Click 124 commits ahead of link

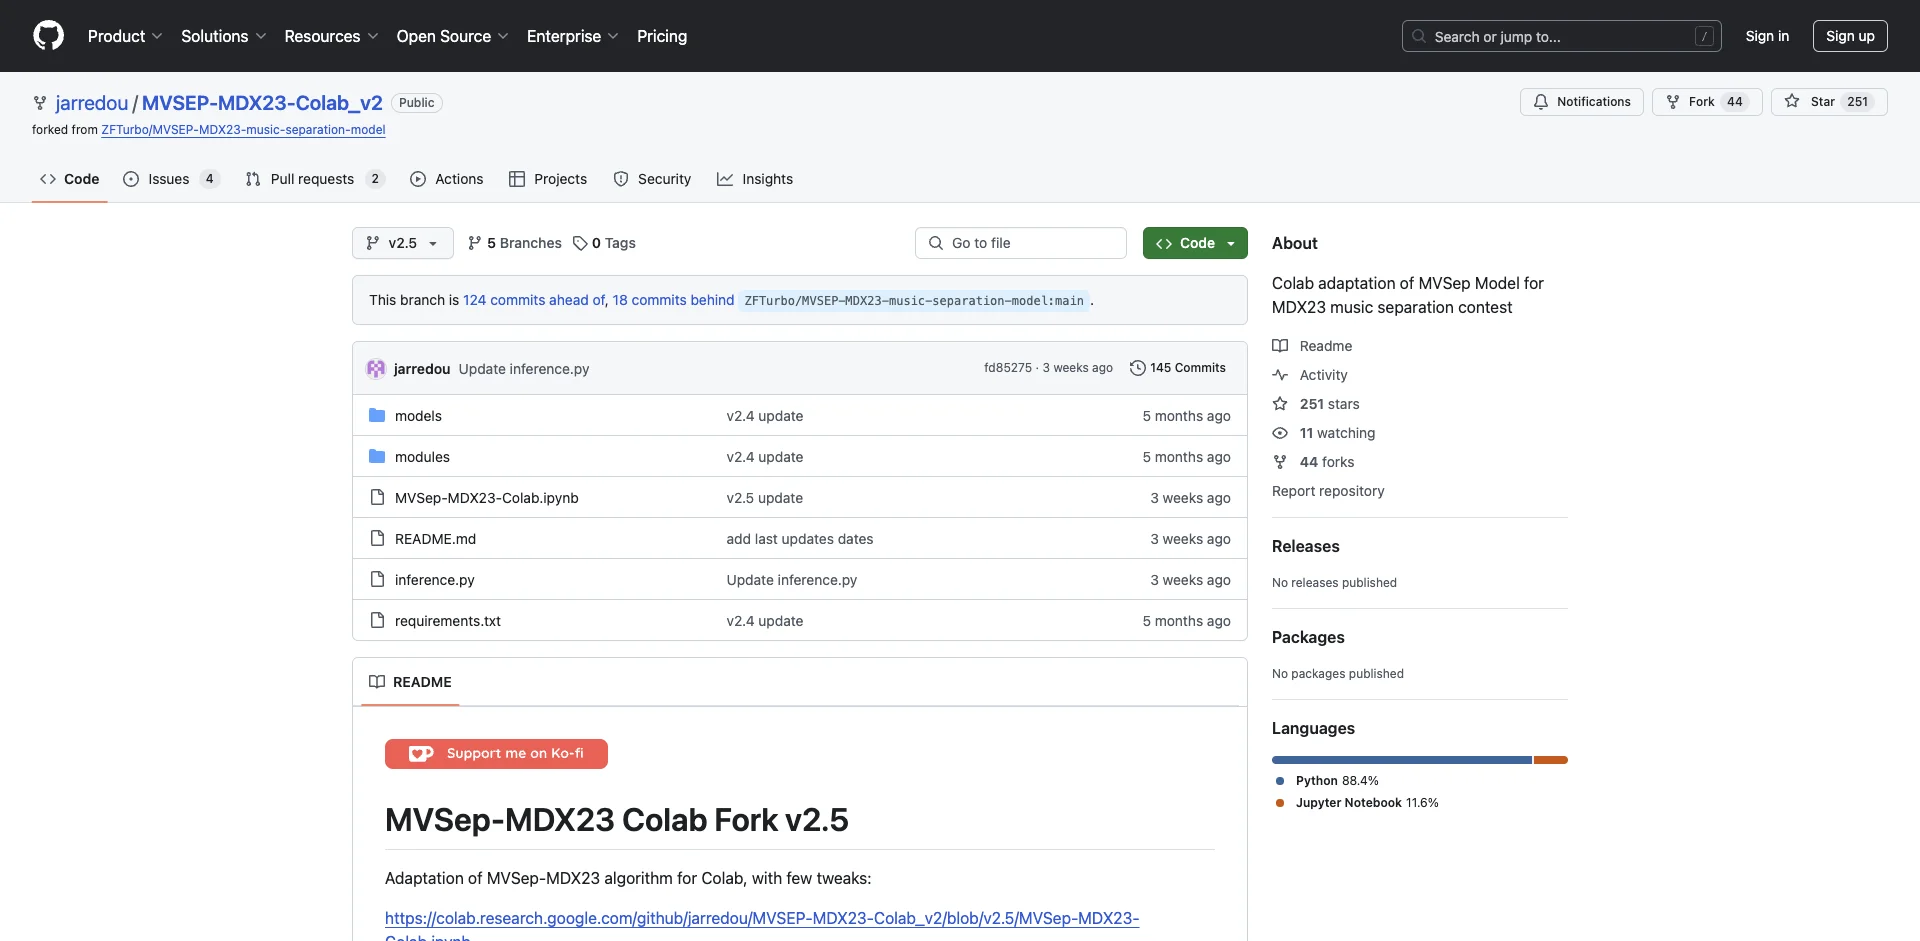(x=535, y=300)
